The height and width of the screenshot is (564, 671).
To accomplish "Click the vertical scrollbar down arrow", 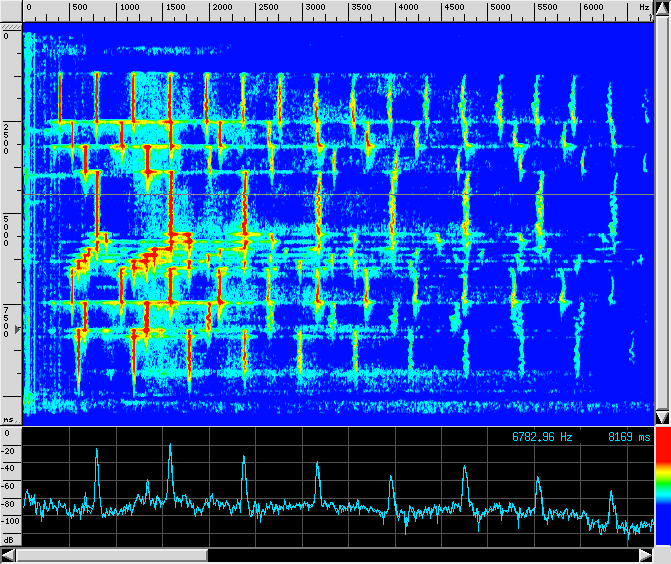I will tap(662, 417).
